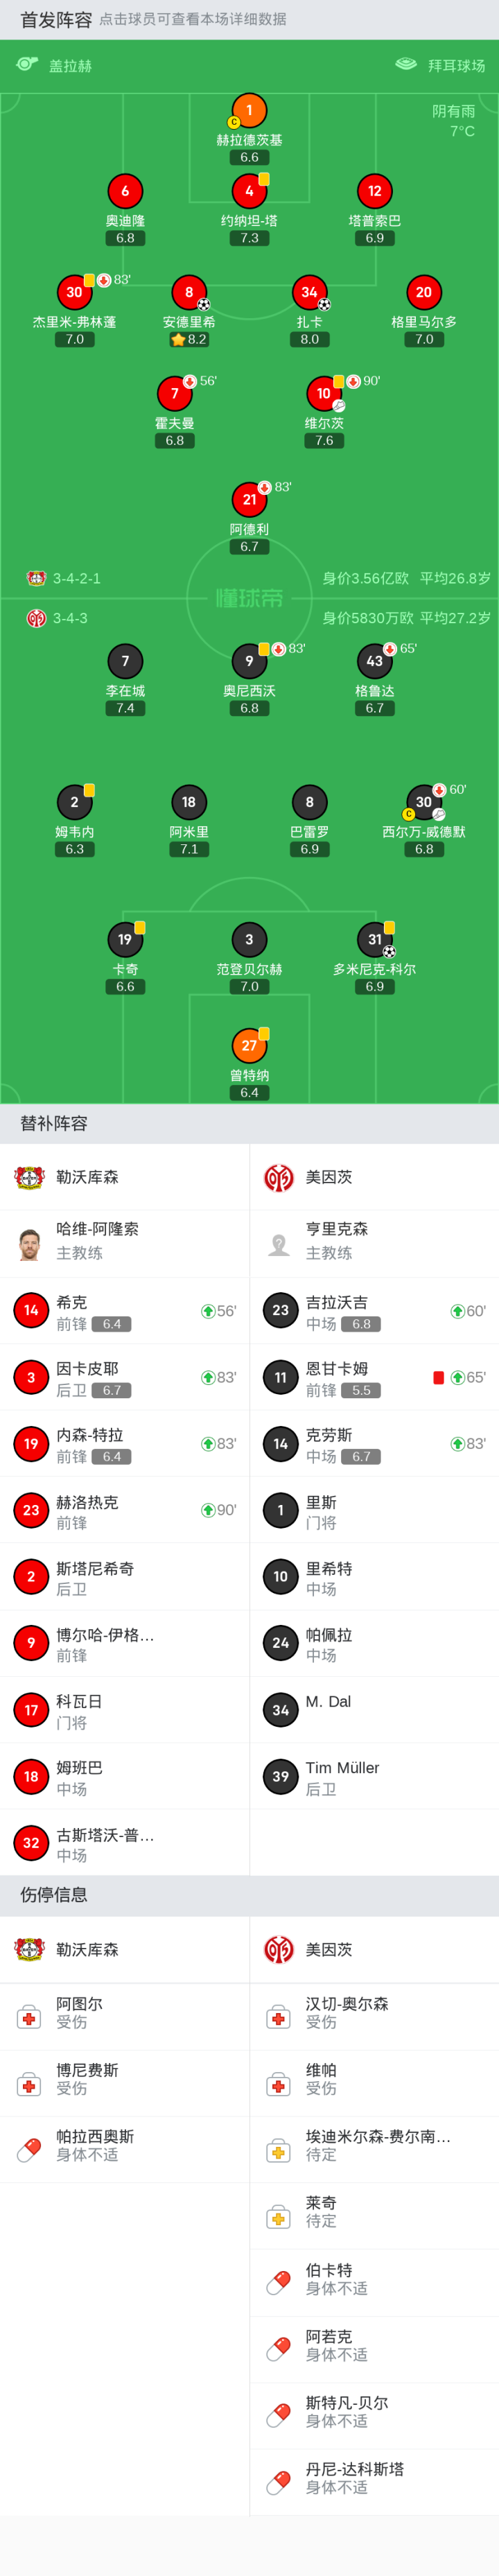Click 美因茨 team name under 伤停信息
Screen dimensions: 499x2576
[x=329, y=1949]
